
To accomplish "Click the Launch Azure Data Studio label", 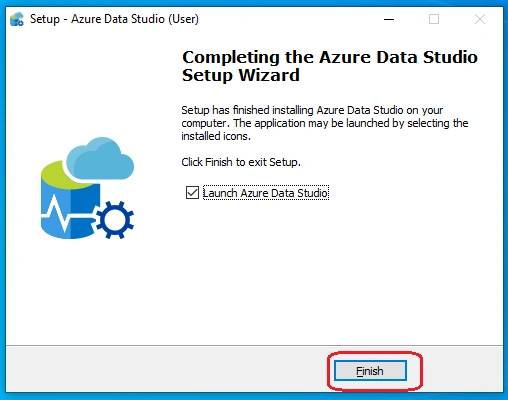I will pyautogui.click(x=266, y=193).
